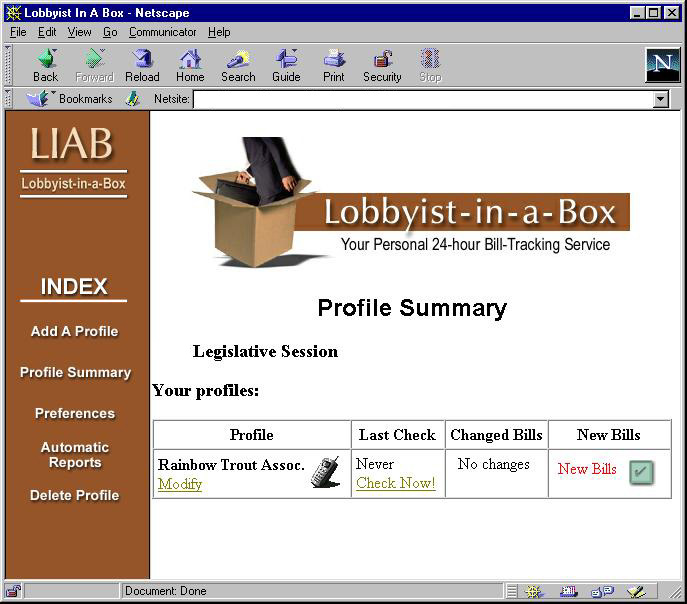Open Preferences in sidebar
The image size is (687, 604).
pos(75,413)
